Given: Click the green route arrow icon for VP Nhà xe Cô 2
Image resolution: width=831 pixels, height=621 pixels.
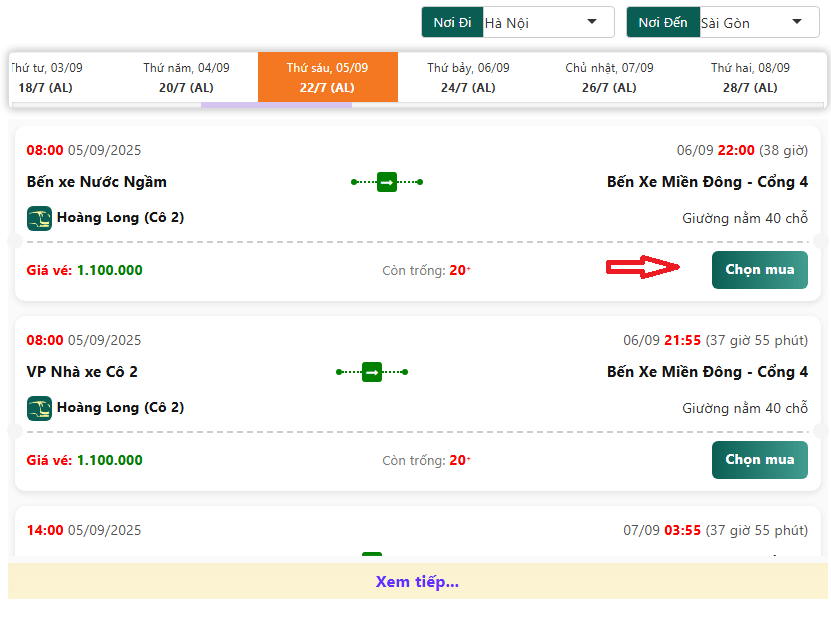Looking at the screenshot, I should click(372, 372).
